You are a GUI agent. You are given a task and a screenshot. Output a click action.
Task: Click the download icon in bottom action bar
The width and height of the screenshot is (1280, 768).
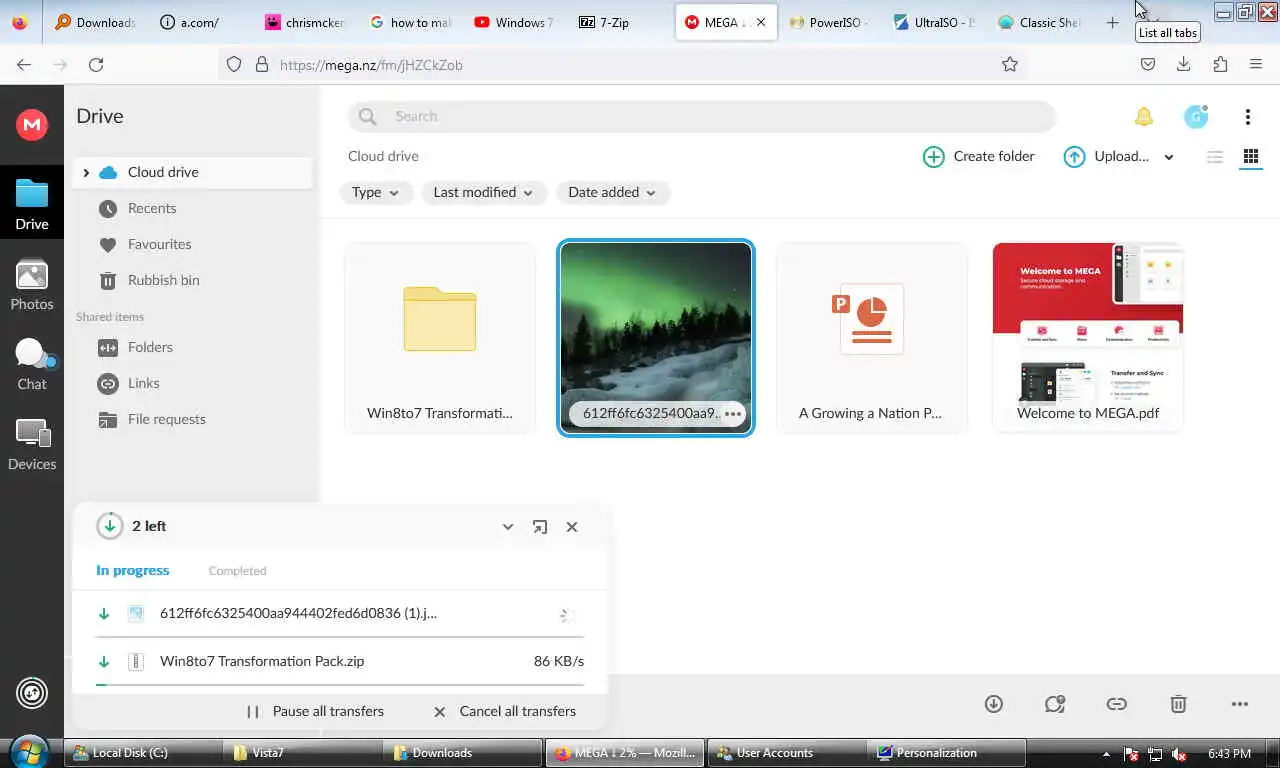[x=994, y=704]
